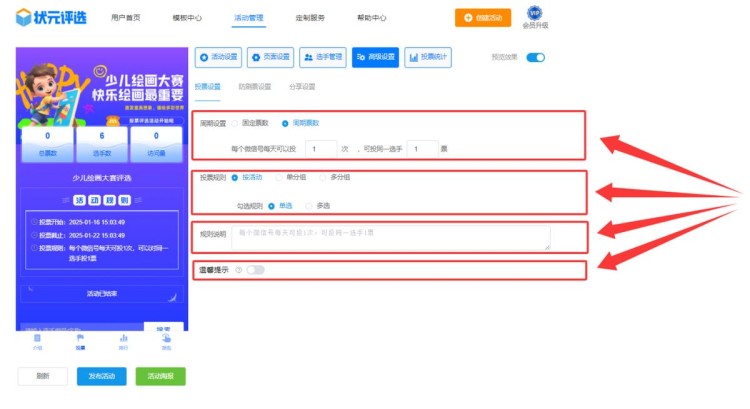Click the 状元评选 logo

[x=46, y=18]
